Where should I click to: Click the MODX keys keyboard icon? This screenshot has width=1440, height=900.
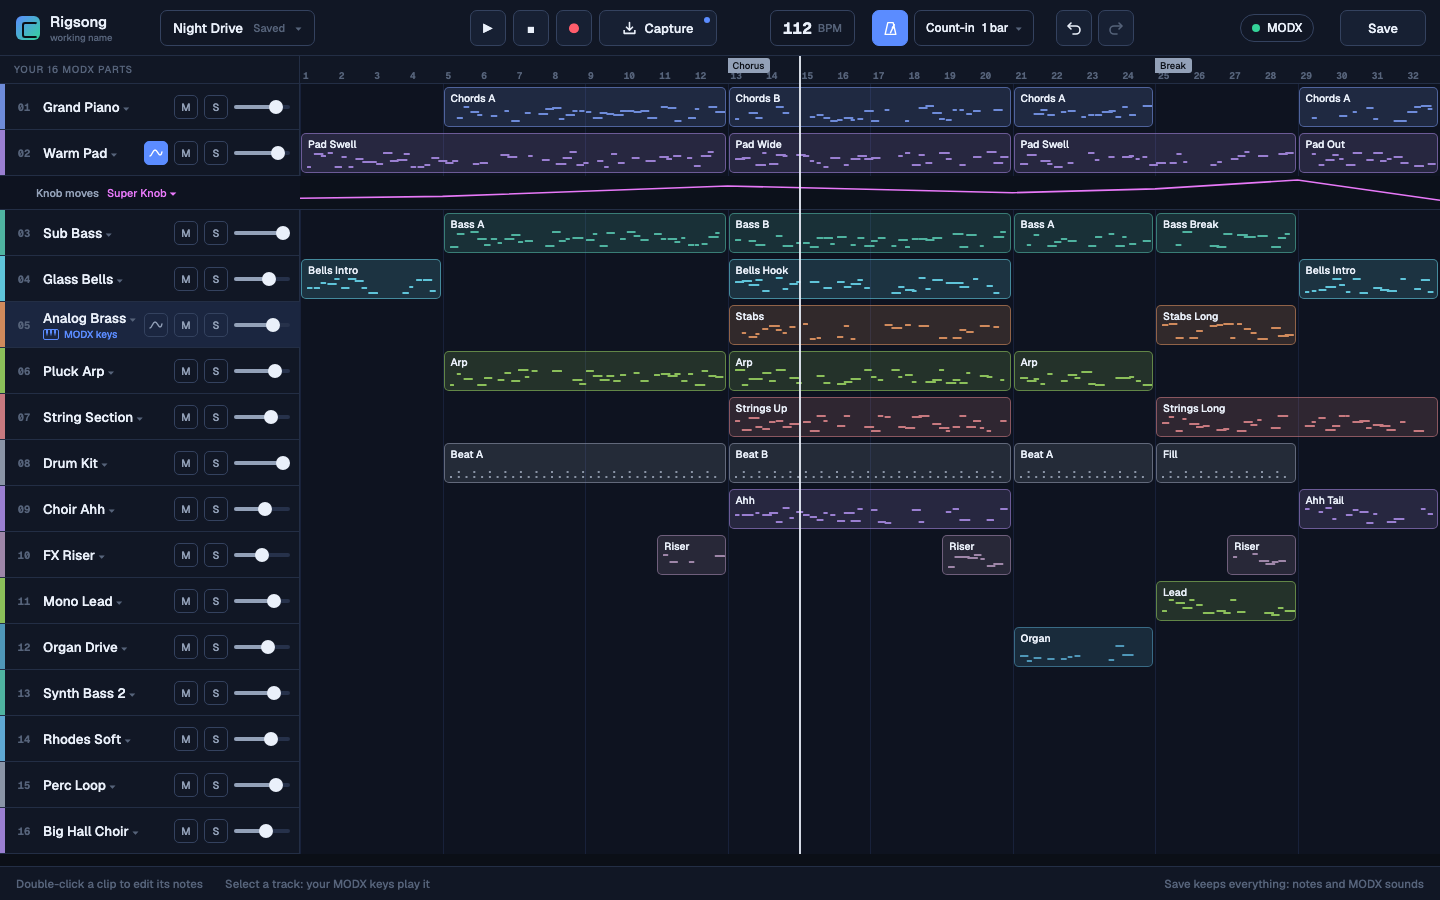click(51, 335)
